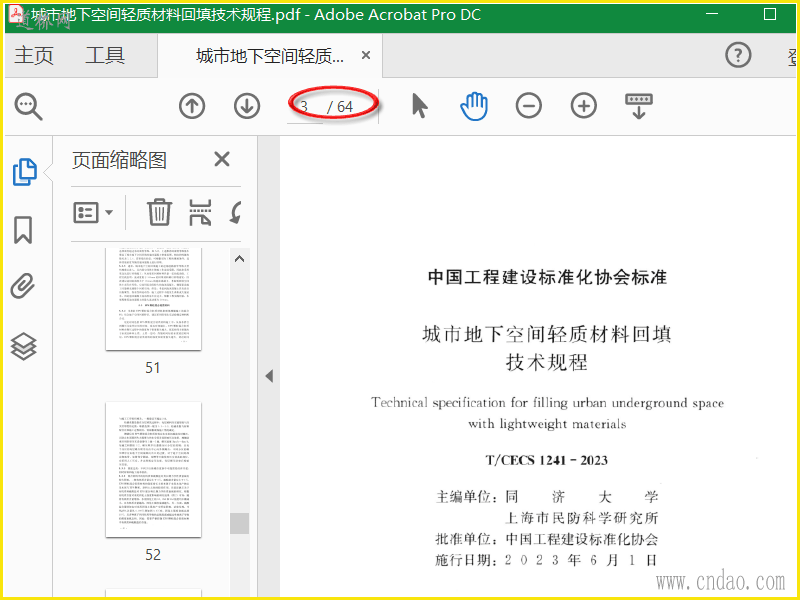Toggle the page thumbnails sidebar icon
This screenshot has height=600, width=800.
click(24, 171)
